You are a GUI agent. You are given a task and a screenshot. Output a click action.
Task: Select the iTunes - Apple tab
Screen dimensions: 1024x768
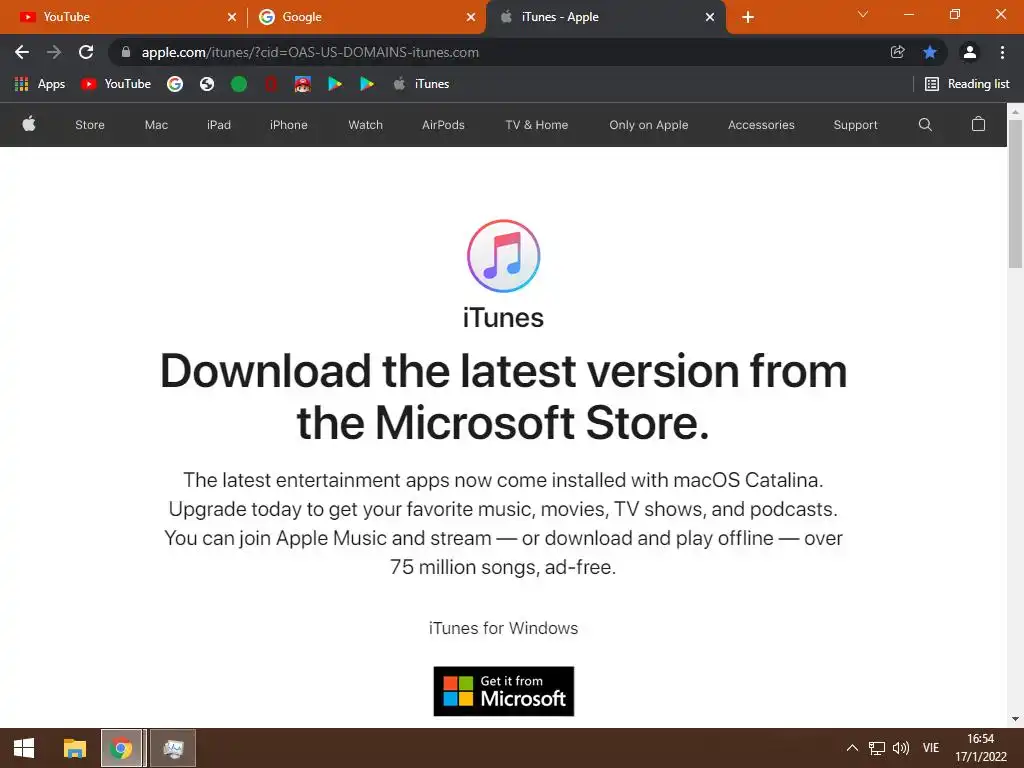tap(605, 17)
